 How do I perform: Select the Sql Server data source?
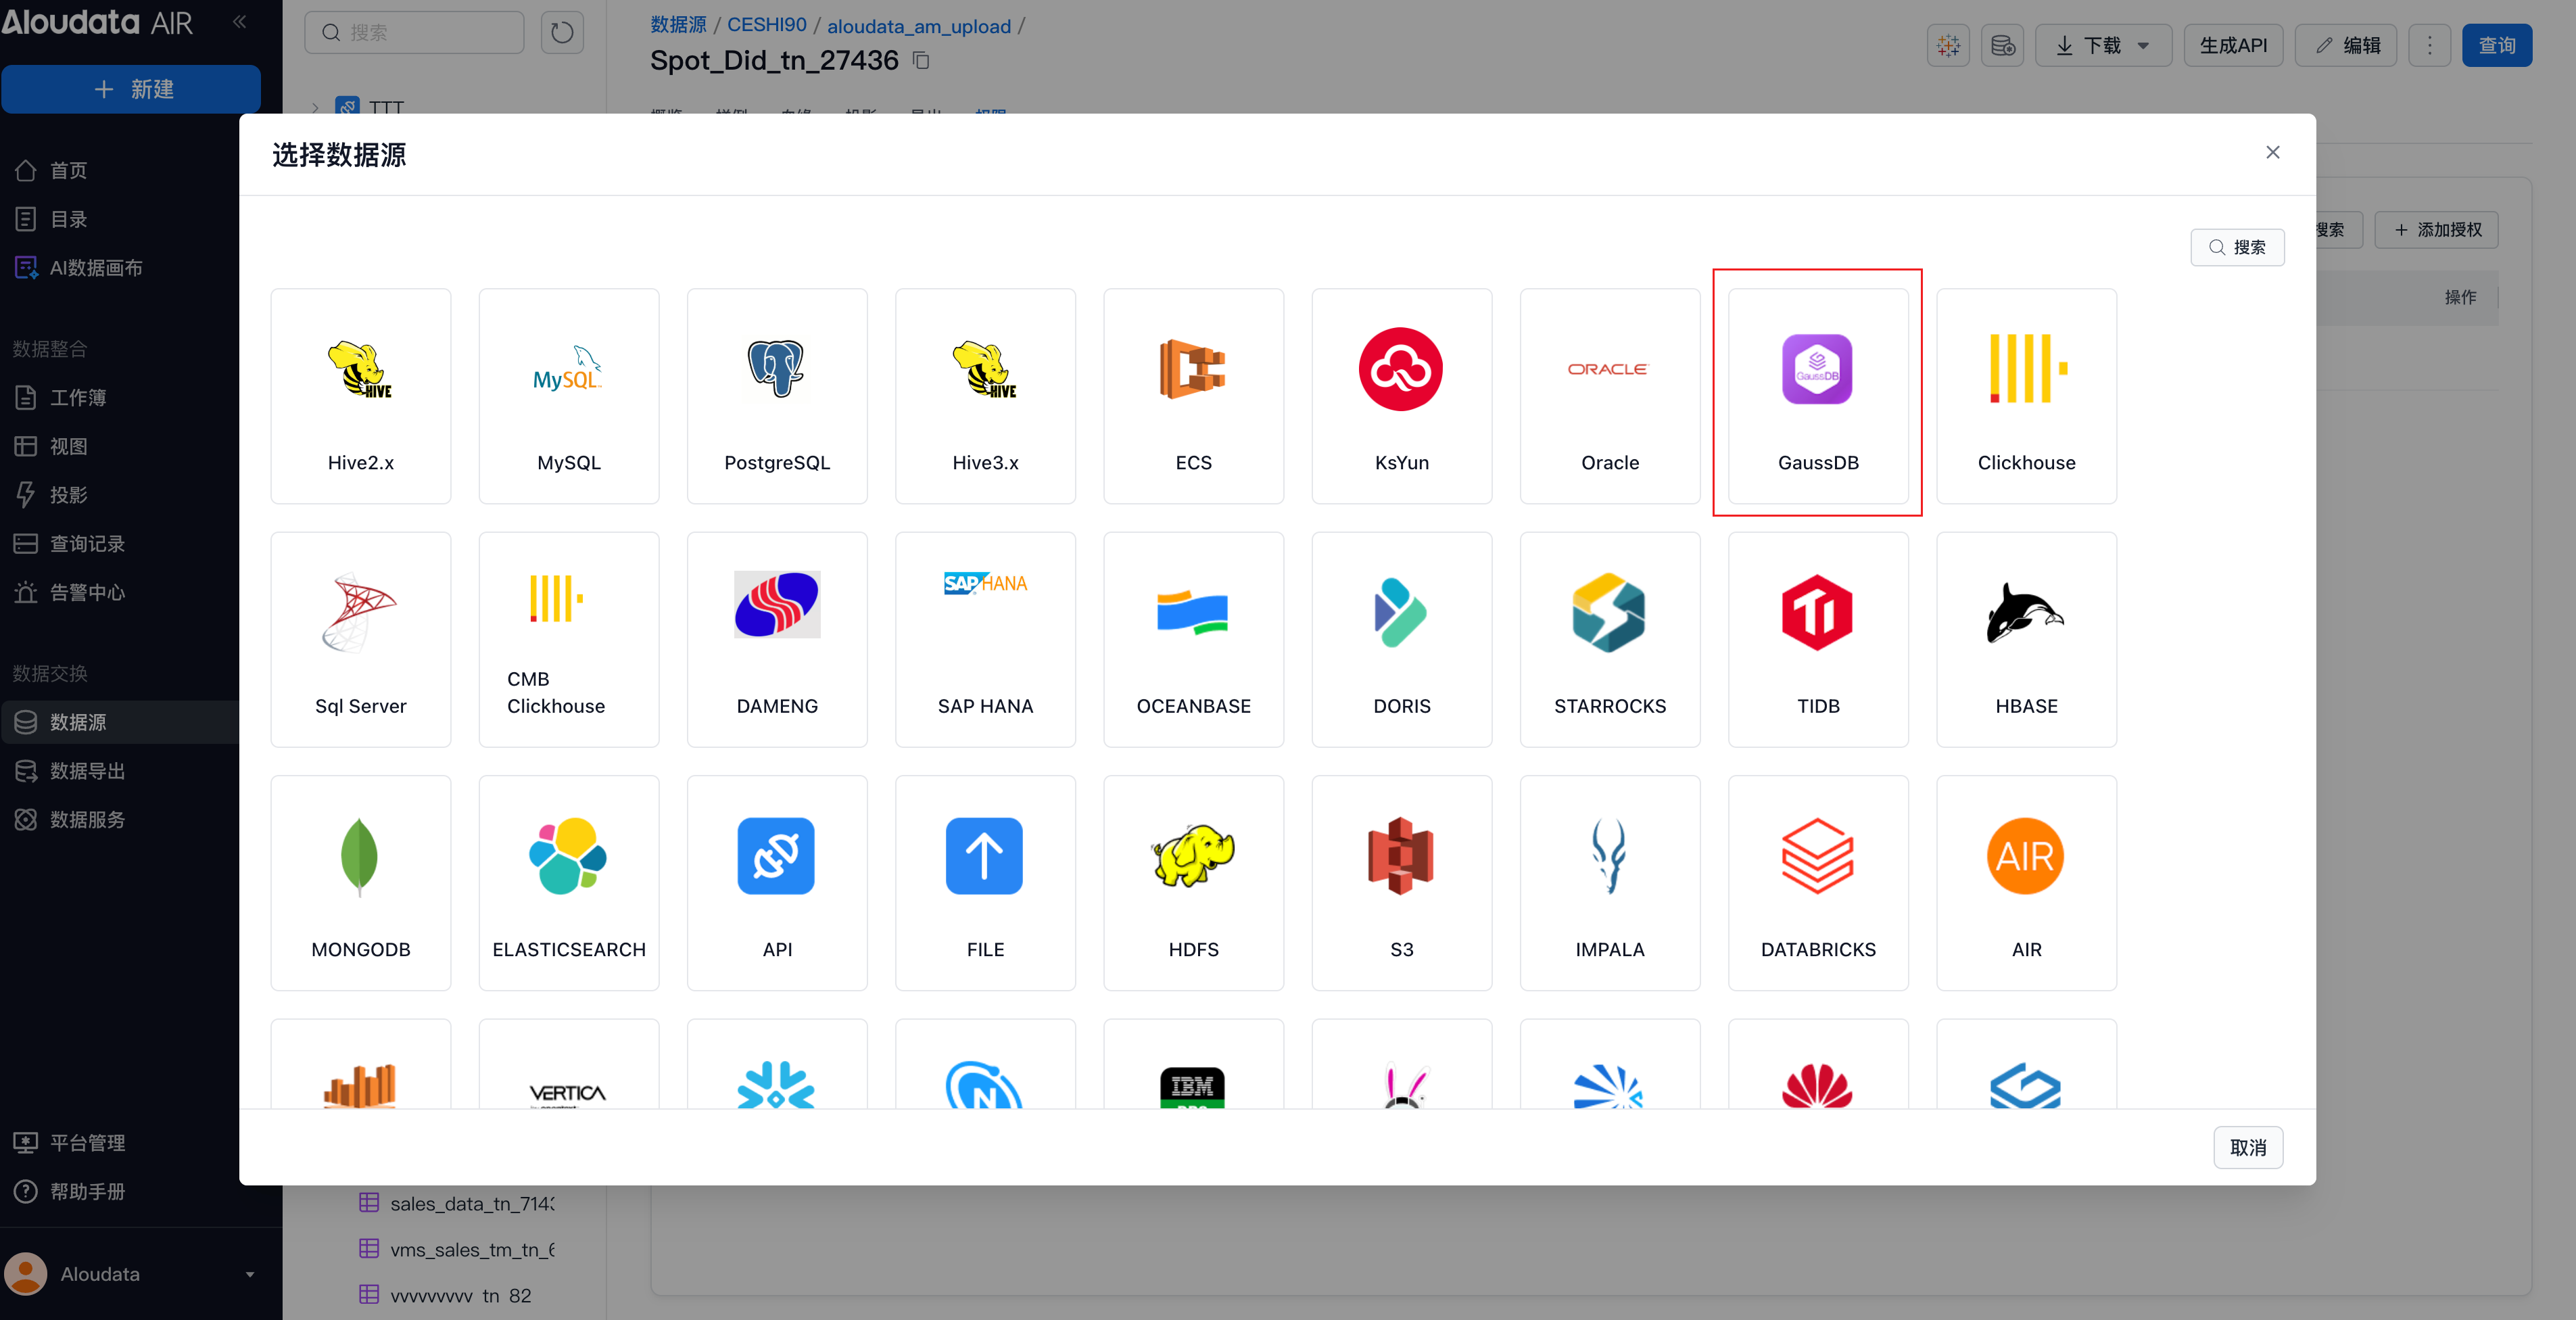[360, 639]
